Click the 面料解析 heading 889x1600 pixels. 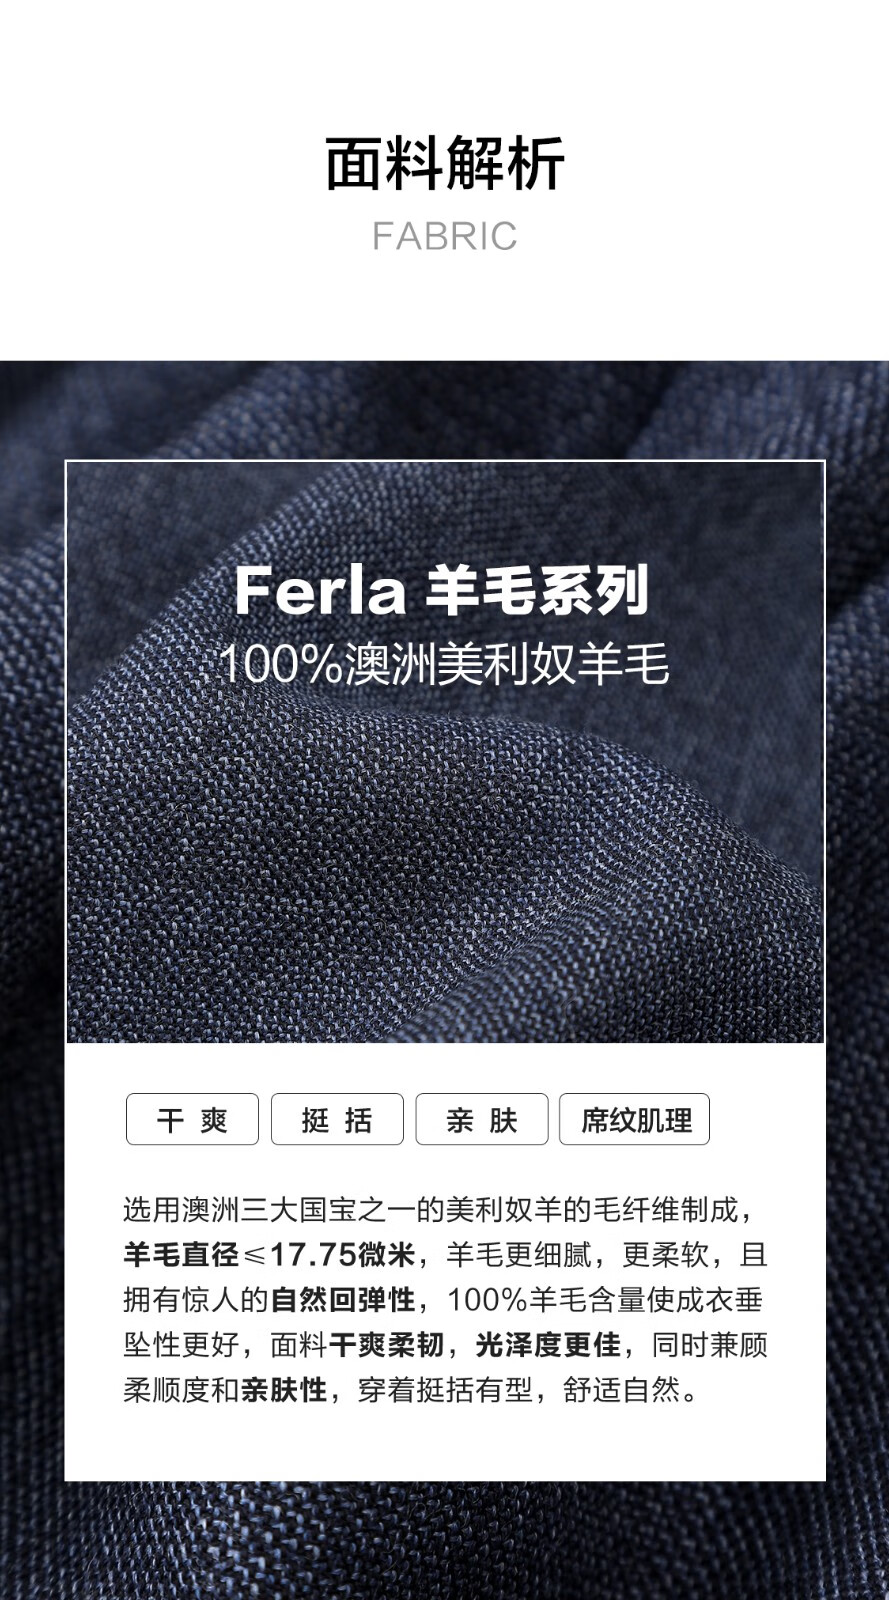[445, 163]
